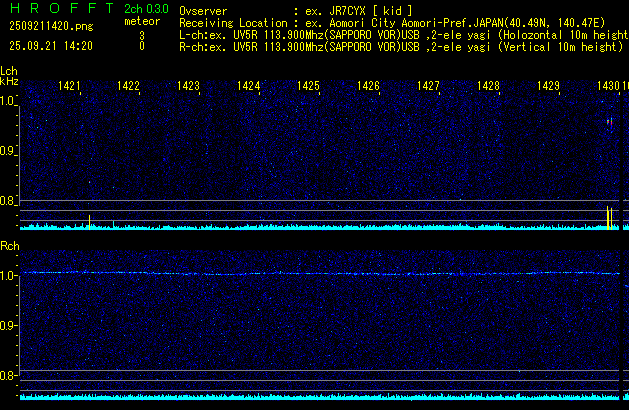Click the 25.09.21 14:20 timestamp
629x410 pixels.
pos(50,46)
